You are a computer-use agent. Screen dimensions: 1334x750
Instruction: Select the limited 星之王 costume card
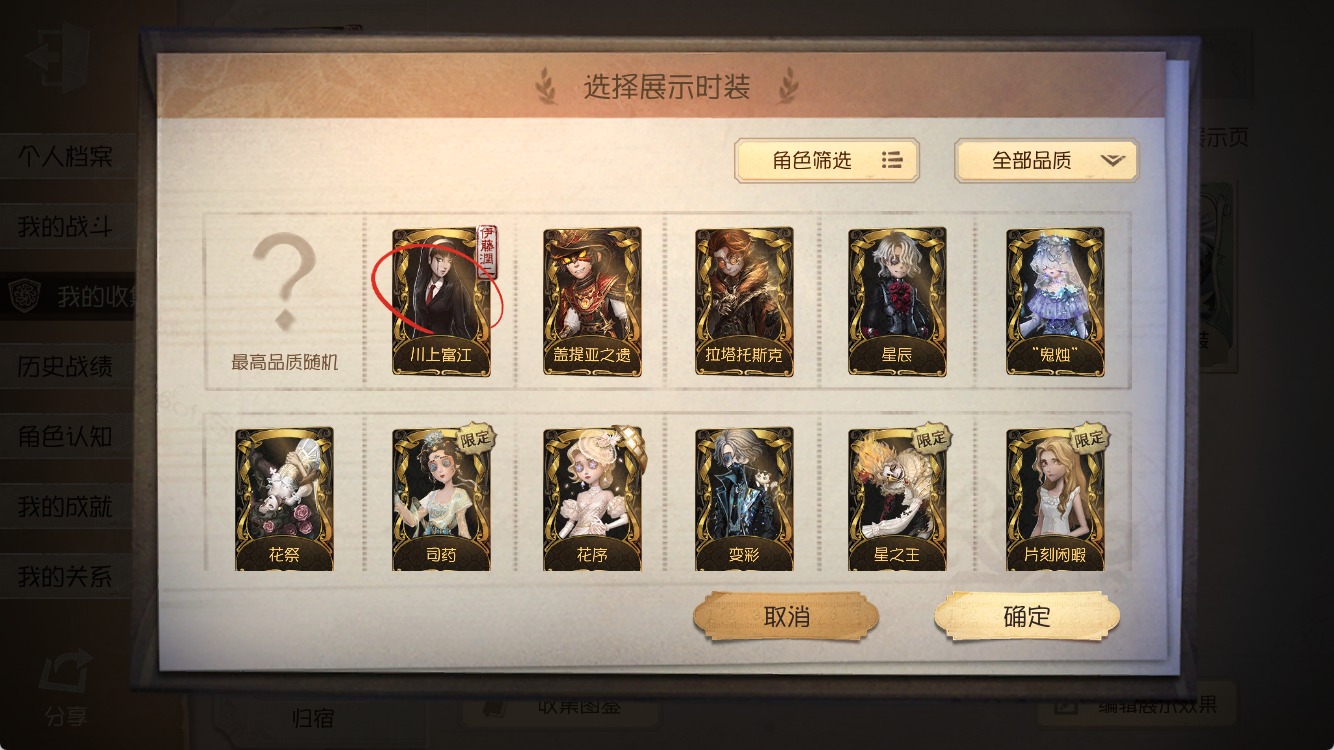coord(897,499)
